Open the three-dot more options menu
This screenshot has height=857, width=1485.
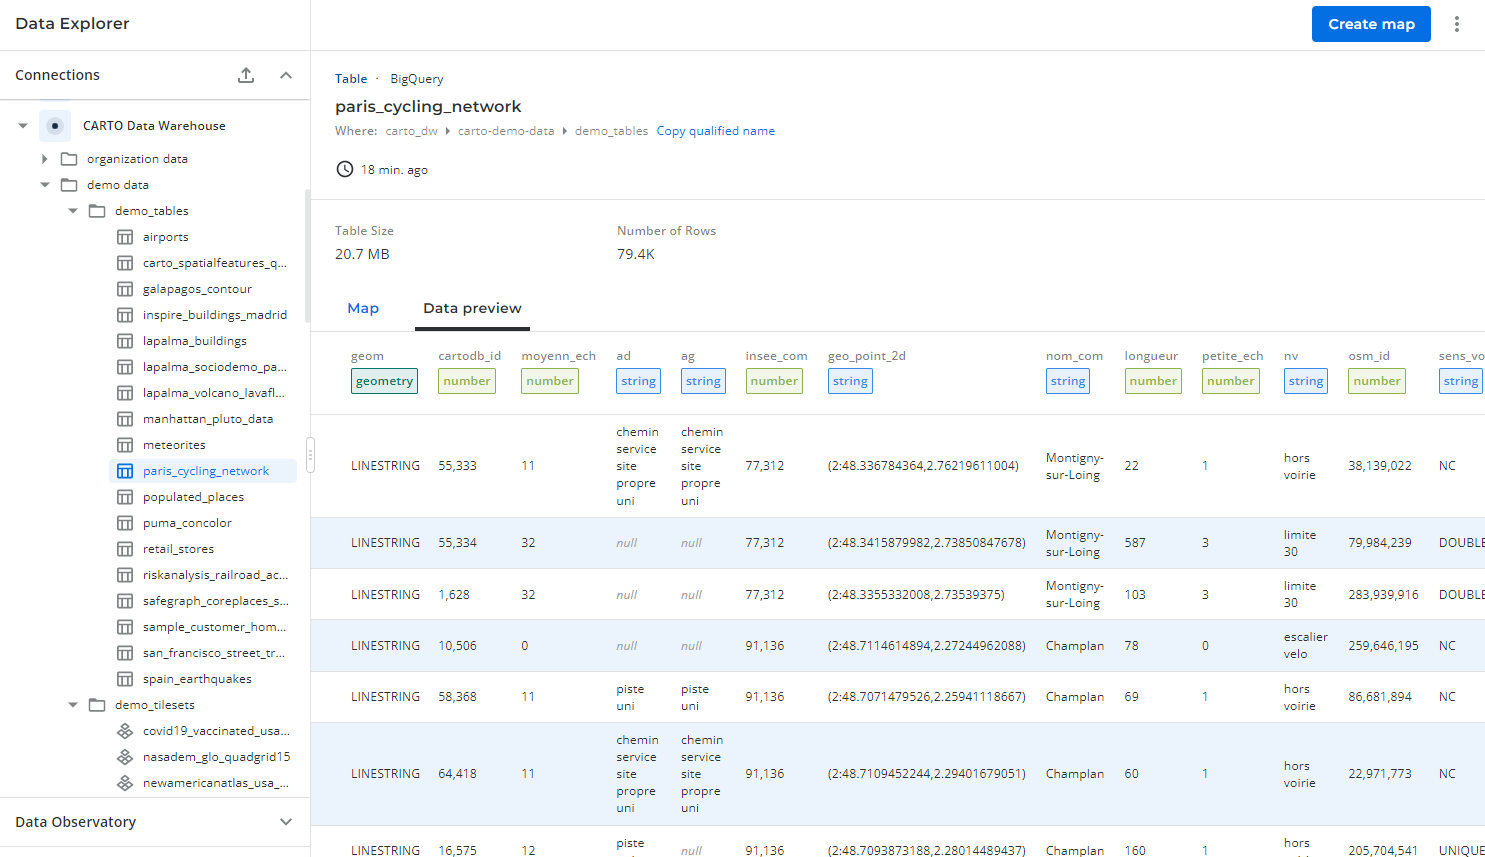point(1457,24)
